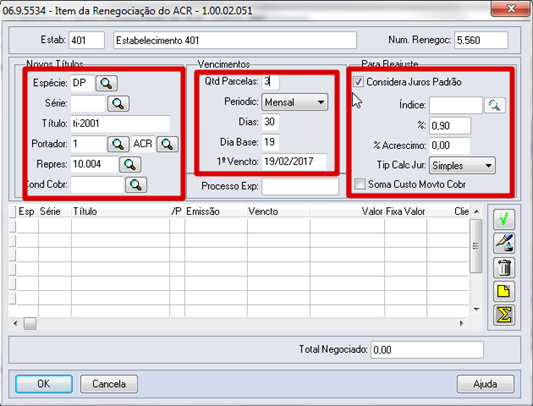Click the Vencto column header
Viewport: 533px width, 406px height.
(x=278, y=212)
